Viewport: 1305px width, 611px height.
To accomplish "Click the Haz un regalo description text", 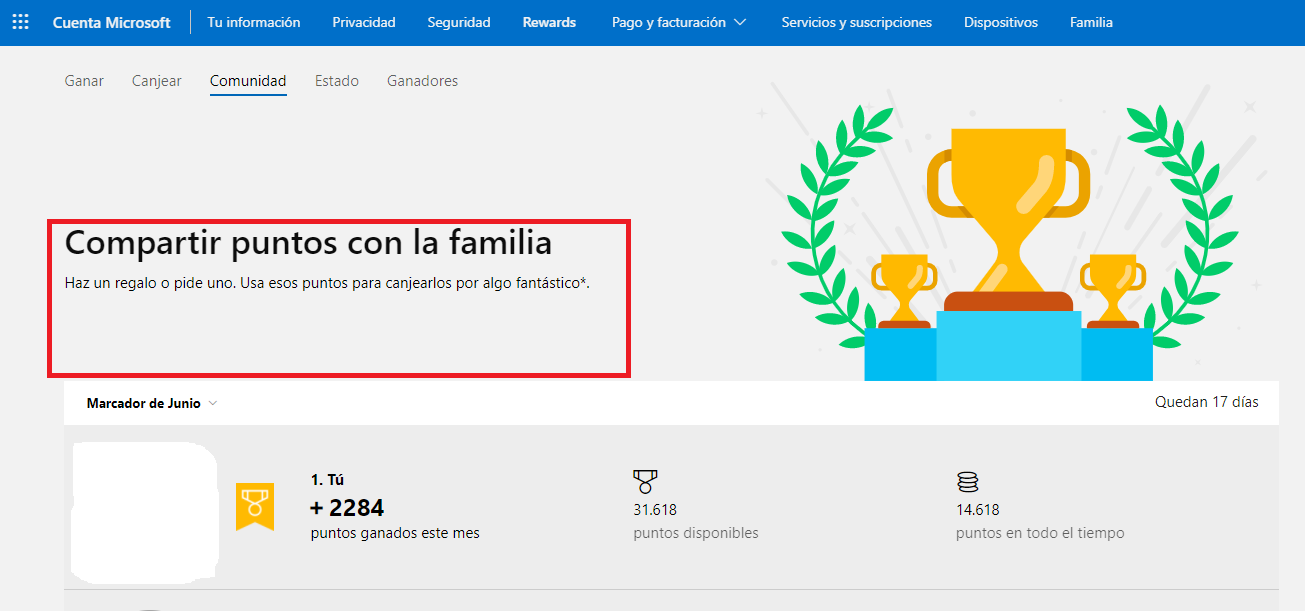I will pyautogui.click(x=327, y=283).
